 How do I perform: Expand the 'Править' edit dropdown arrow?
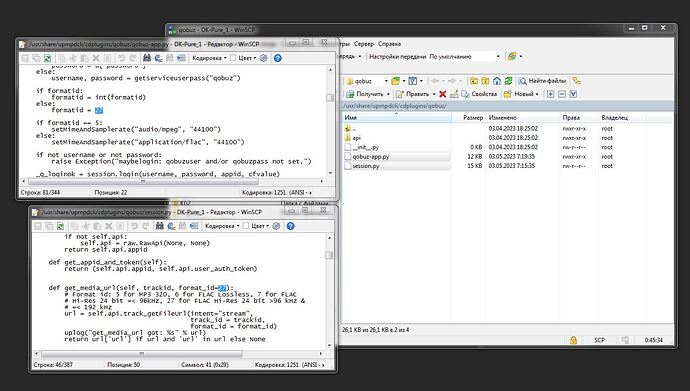click(x=434, y=94)
